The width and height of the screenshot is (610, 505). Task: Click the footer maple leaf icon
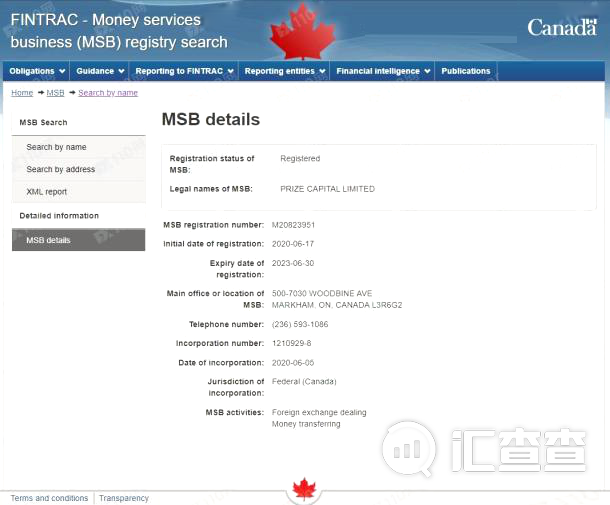pyautogui.click(x=304, y=489)
